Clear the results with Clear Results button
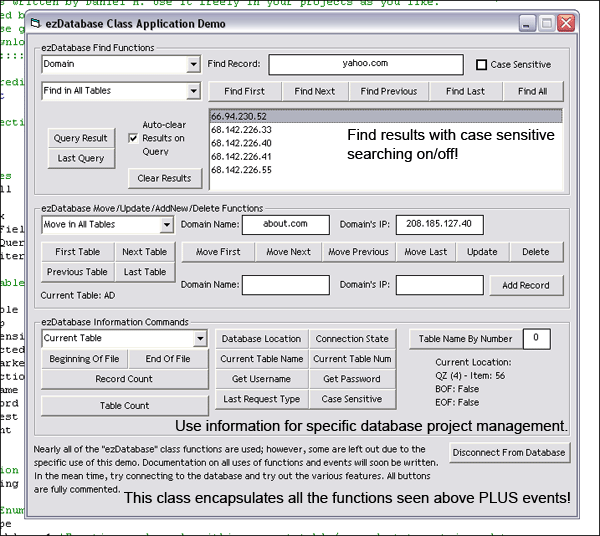The width and height of the screenshot is (600, 536). (165, 179)
